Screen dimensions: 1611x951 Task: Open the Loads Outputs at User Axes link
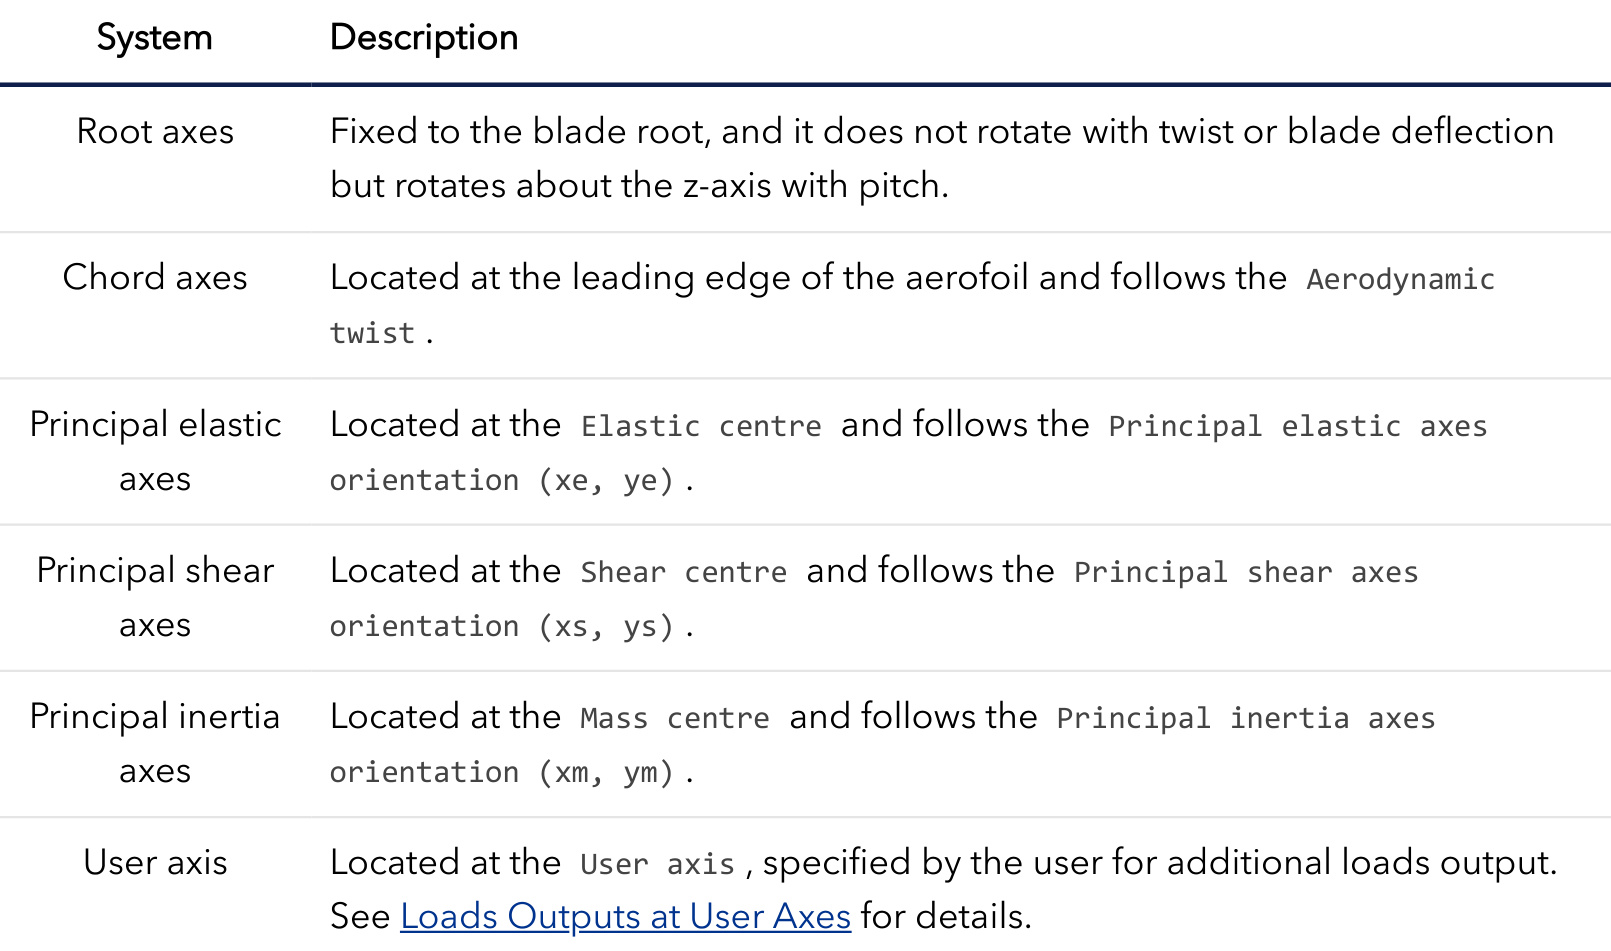click(x=625, y=916)
